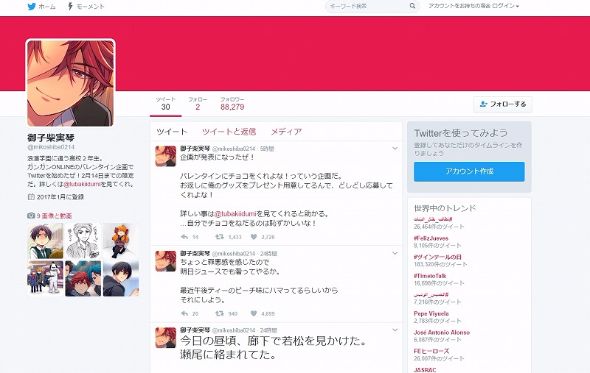Retweet the first tweet with 5,433 retweets
590x373 pixels.
click(x=219, y=237)
